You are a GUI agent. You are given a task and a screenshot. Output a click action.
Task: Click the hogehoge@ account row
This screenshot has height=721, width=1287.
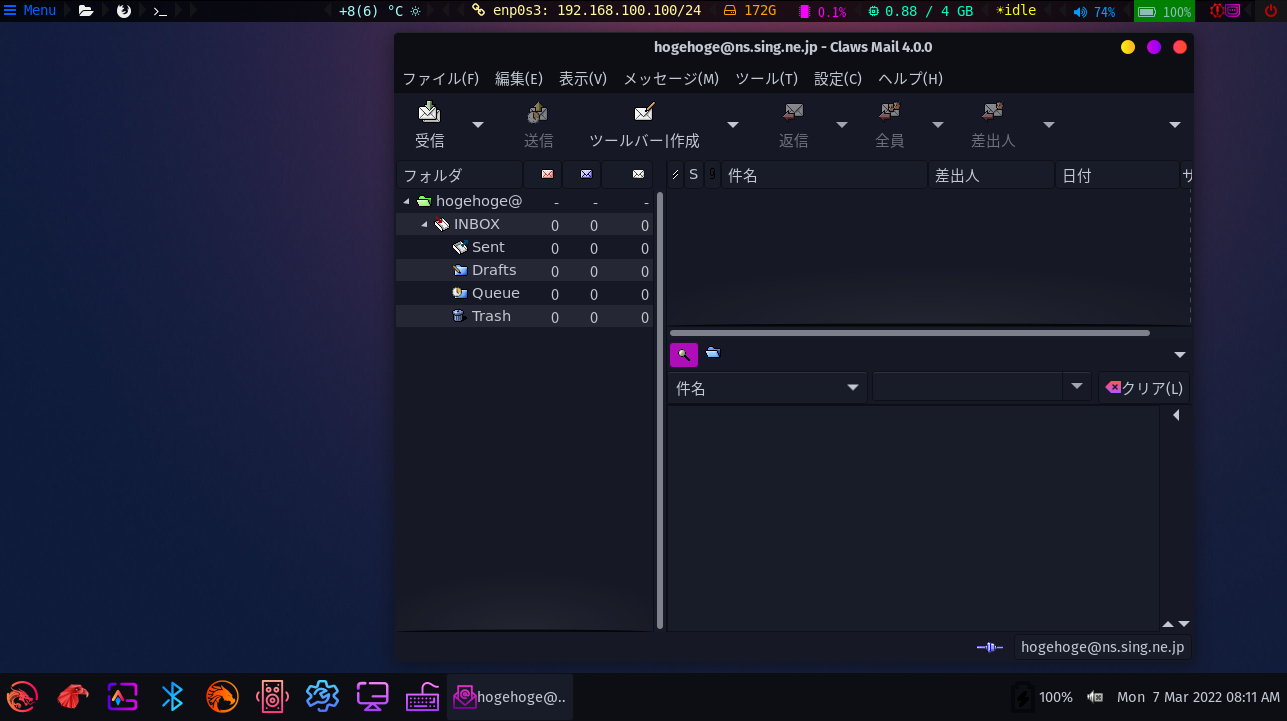pyautogui.click(x=524, y=201)
